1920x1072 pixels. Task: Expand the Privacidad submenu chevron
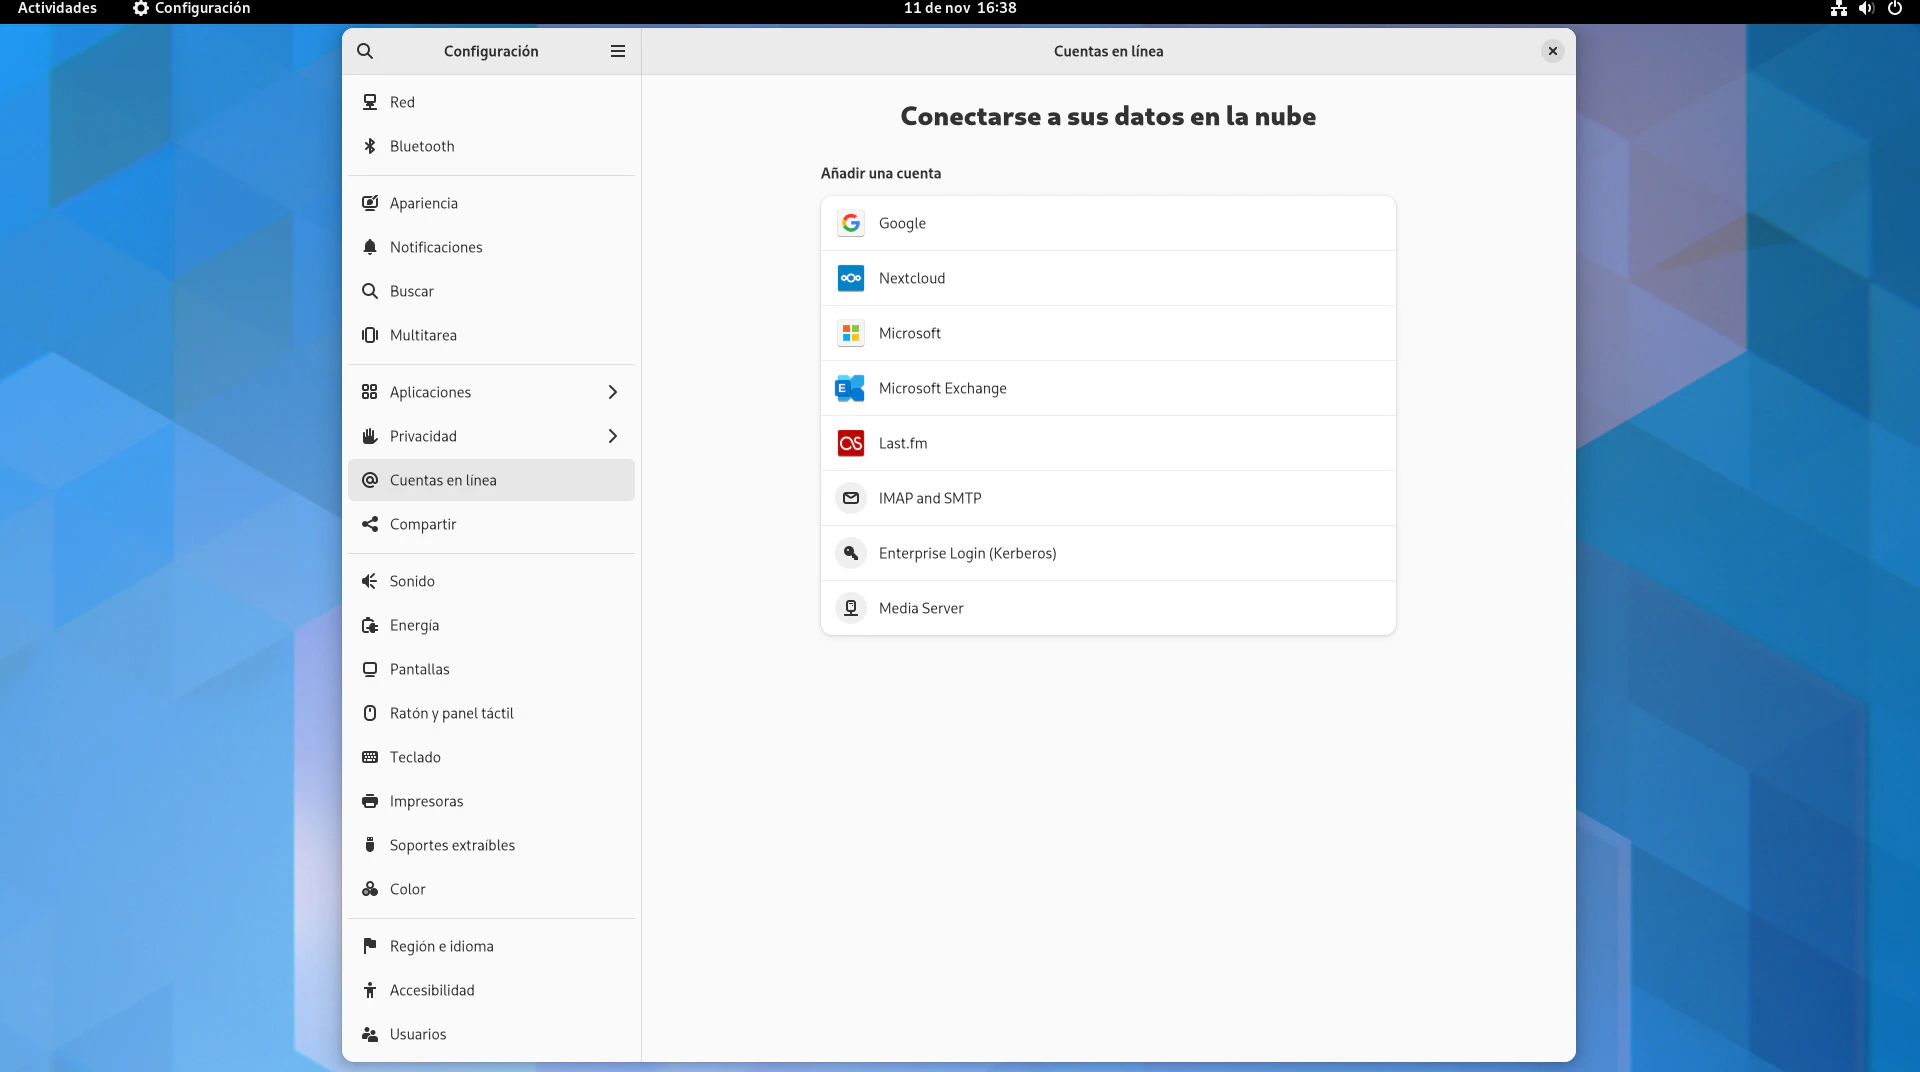point(613,436)
